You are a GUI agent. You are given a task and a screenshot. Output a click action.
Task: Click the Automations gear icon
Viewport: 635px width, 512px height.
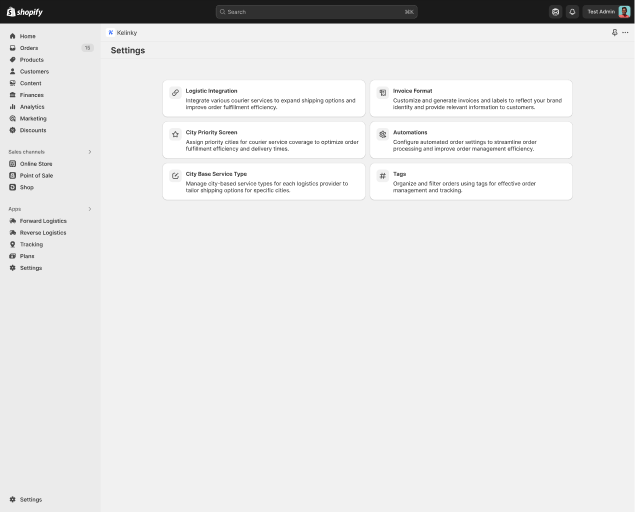pos(382,134)
